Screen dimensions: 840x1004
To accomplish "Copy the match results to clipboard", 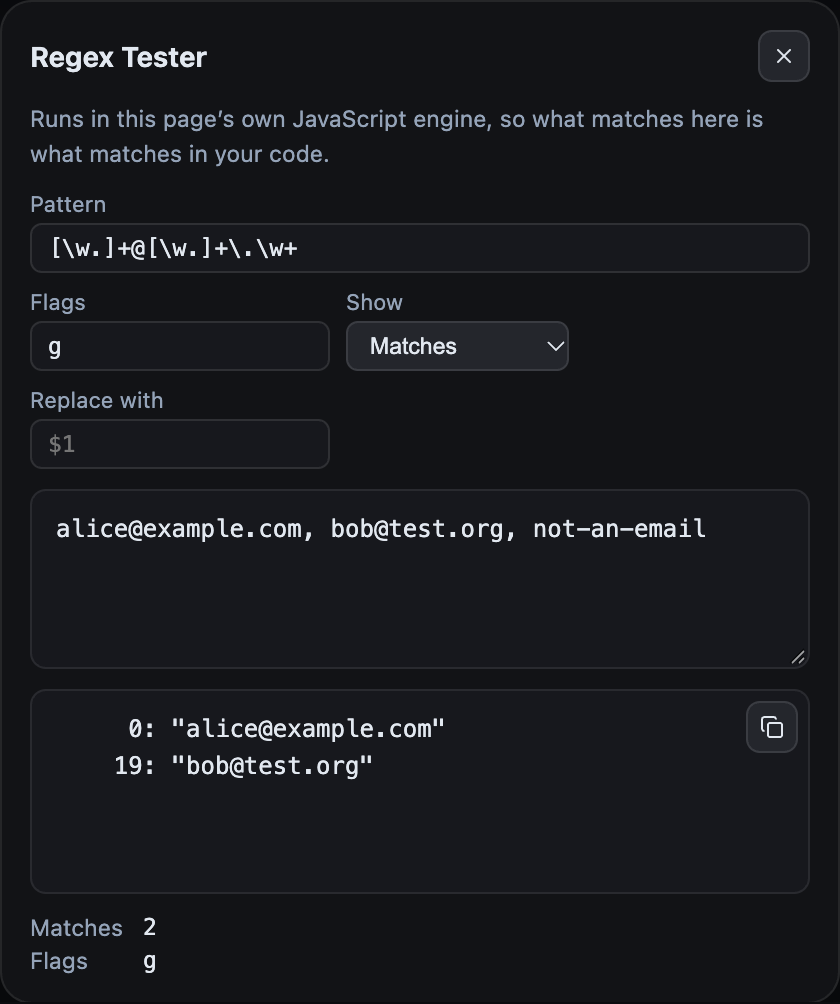I will pyautogui.click(x=771, y=727).
